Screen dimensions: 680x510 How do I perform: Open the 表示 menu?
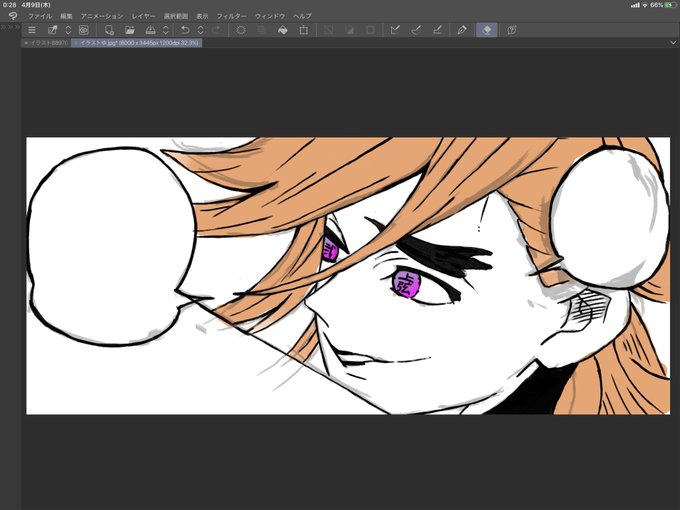pos(202,16)
